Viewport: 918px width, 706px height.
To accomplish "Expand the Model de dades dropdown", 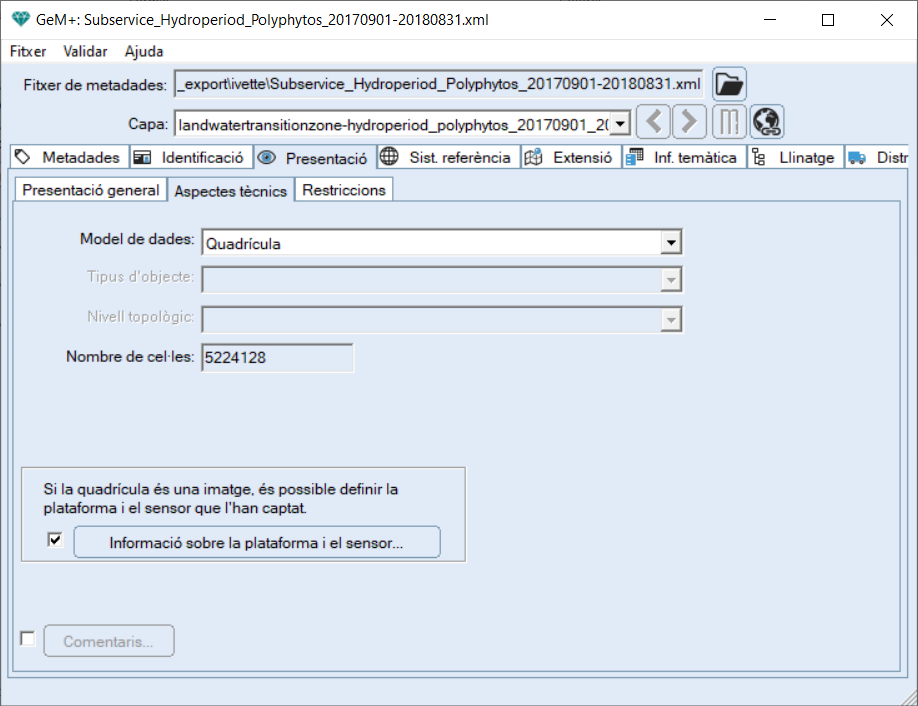I will coord(671,242).
